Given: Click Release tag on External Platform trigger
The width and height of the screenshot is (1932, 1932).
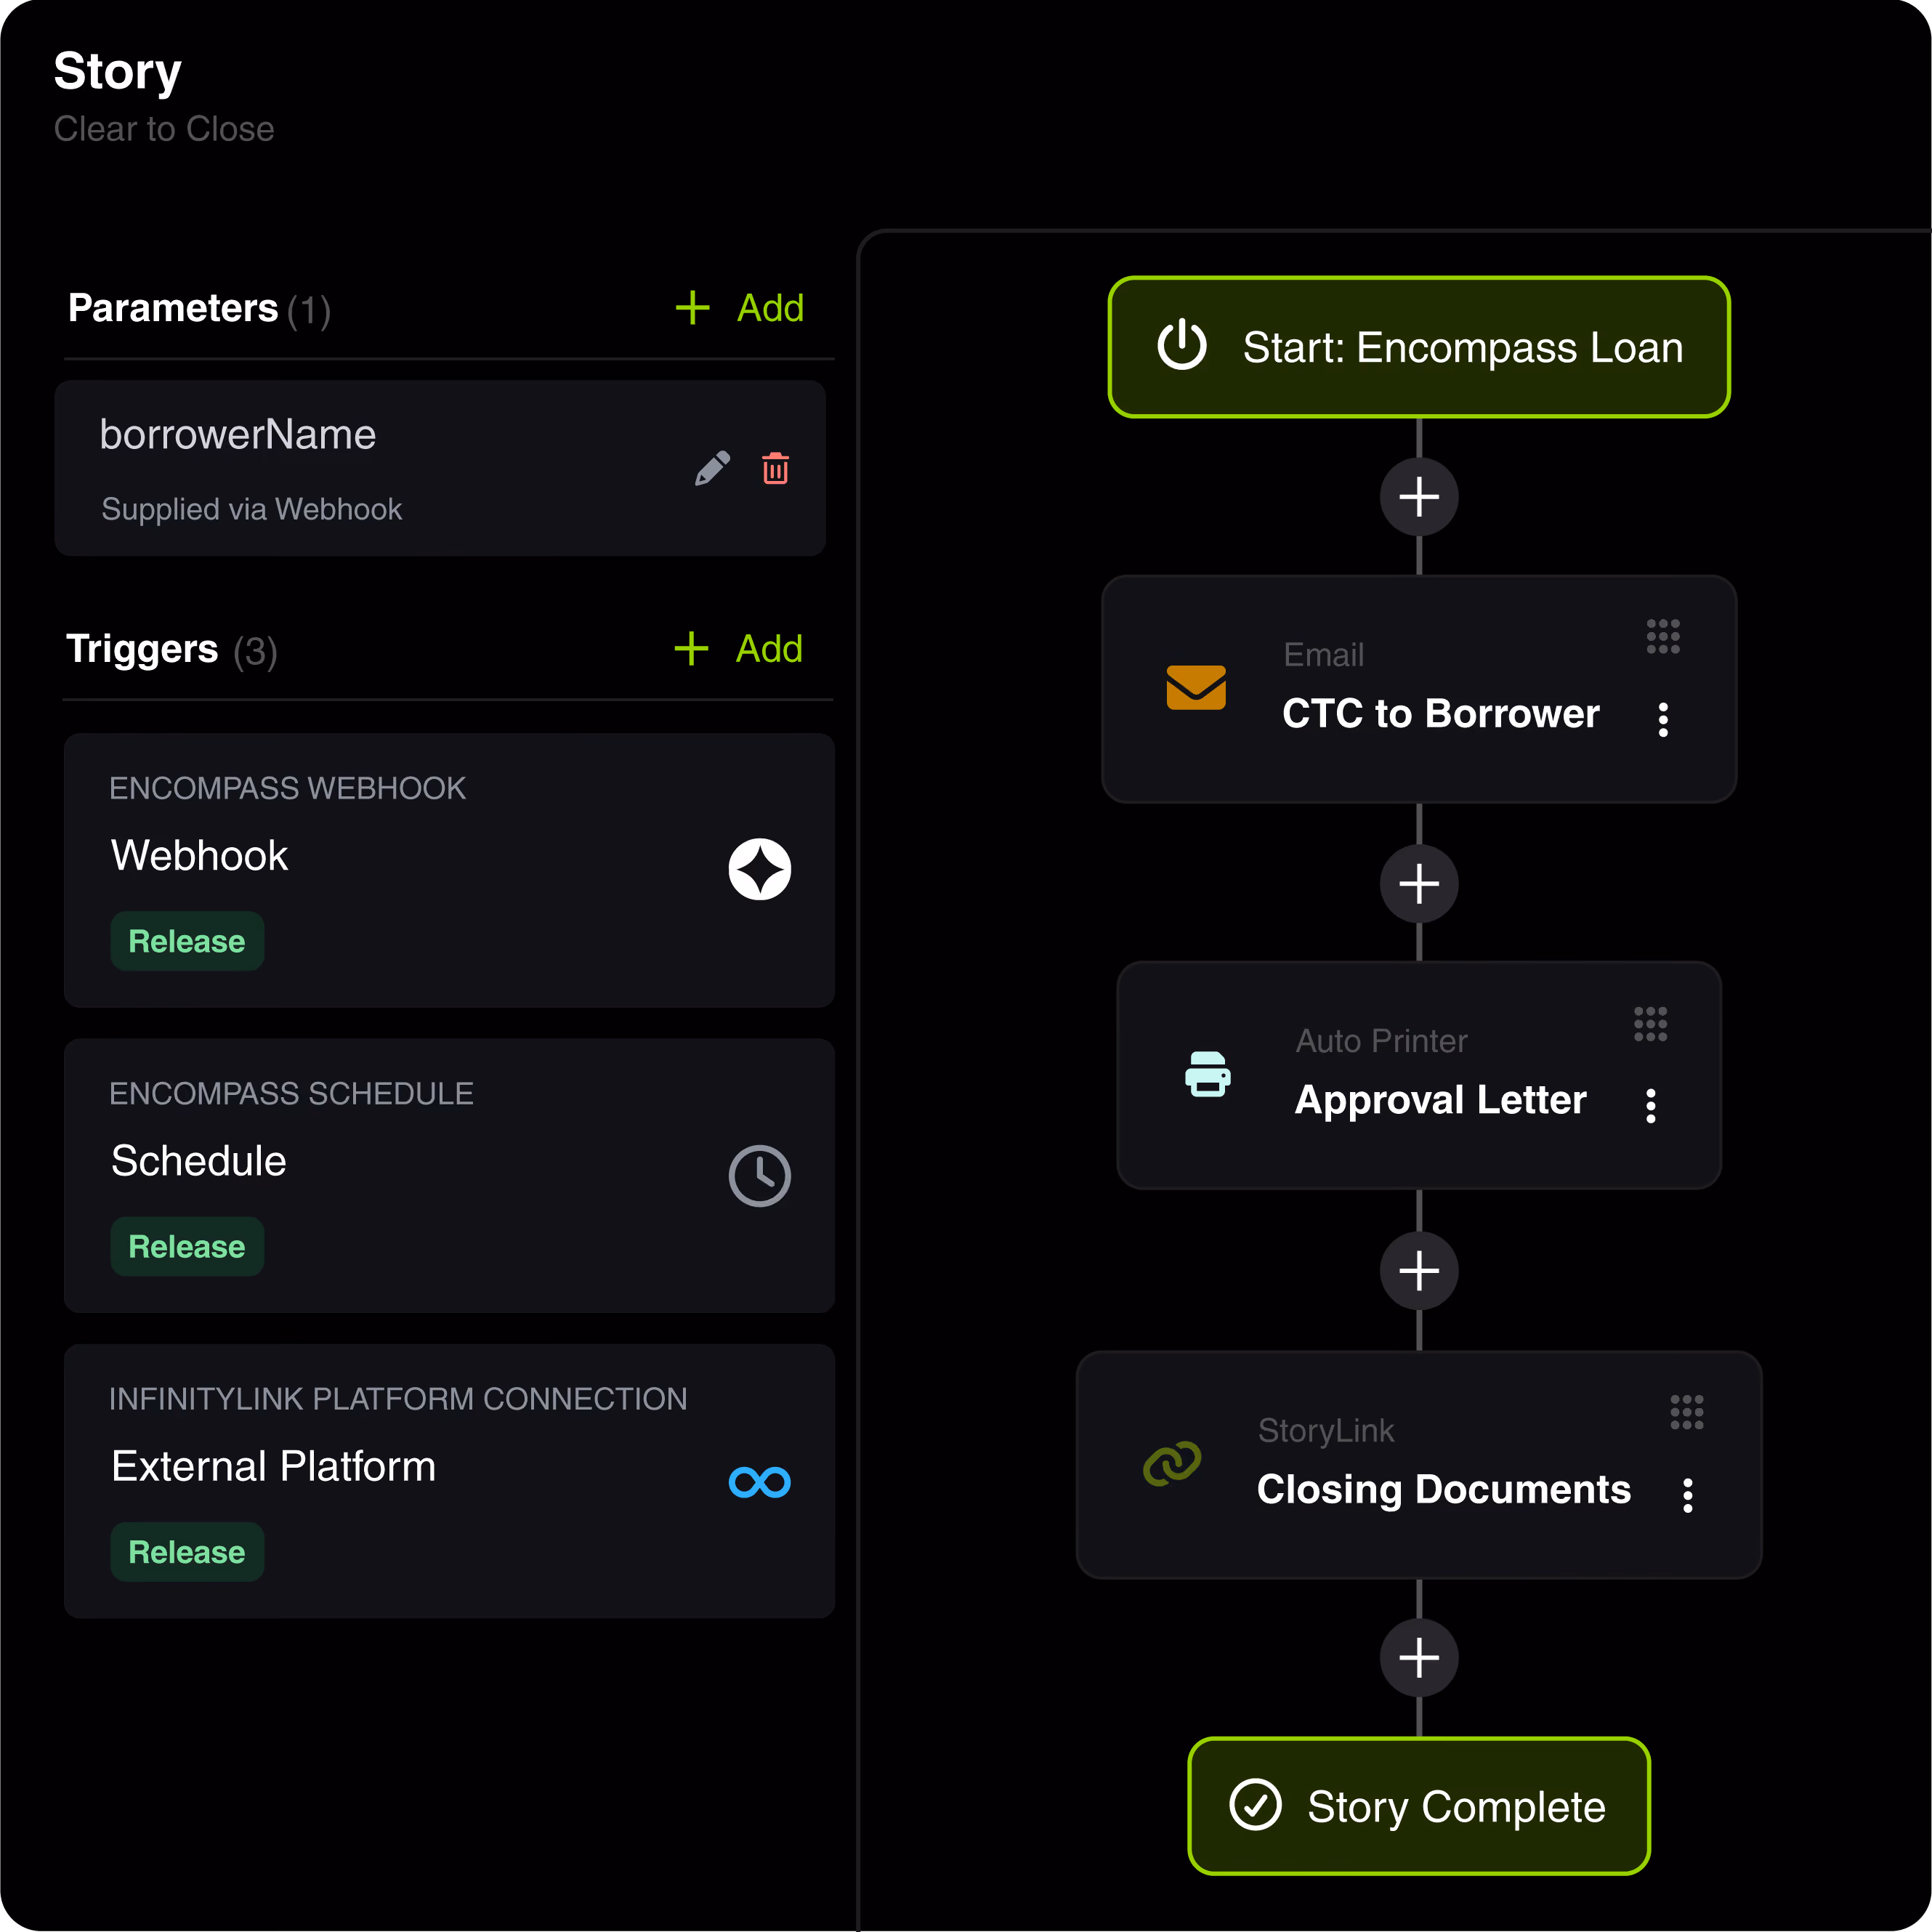Looking at the screenshot, I should [x=187, y=1552].
